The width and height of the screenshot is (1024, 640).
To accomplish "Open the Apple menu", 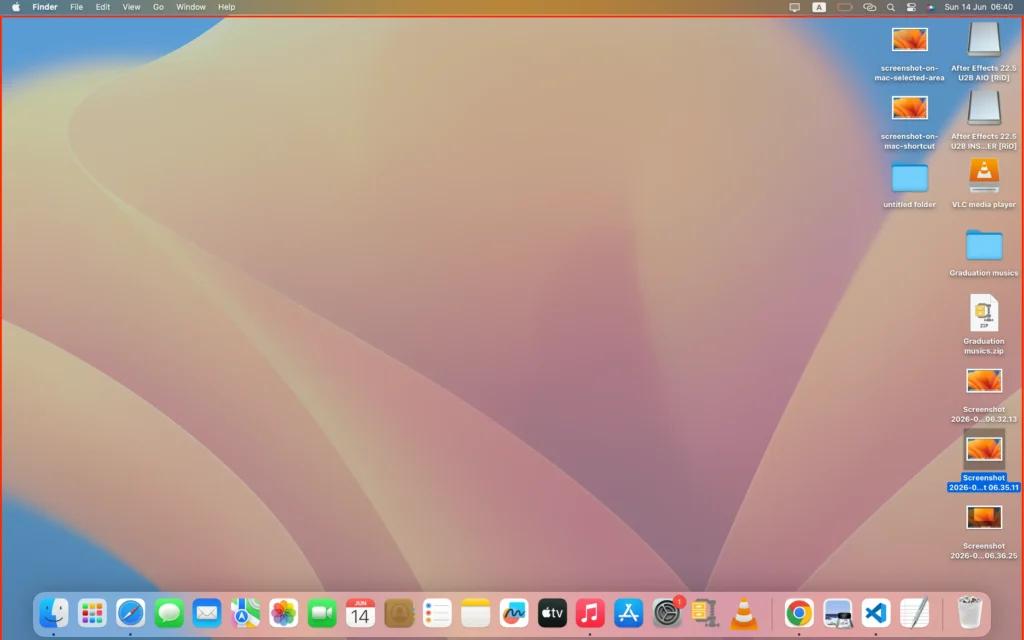I will pos(16,7).
